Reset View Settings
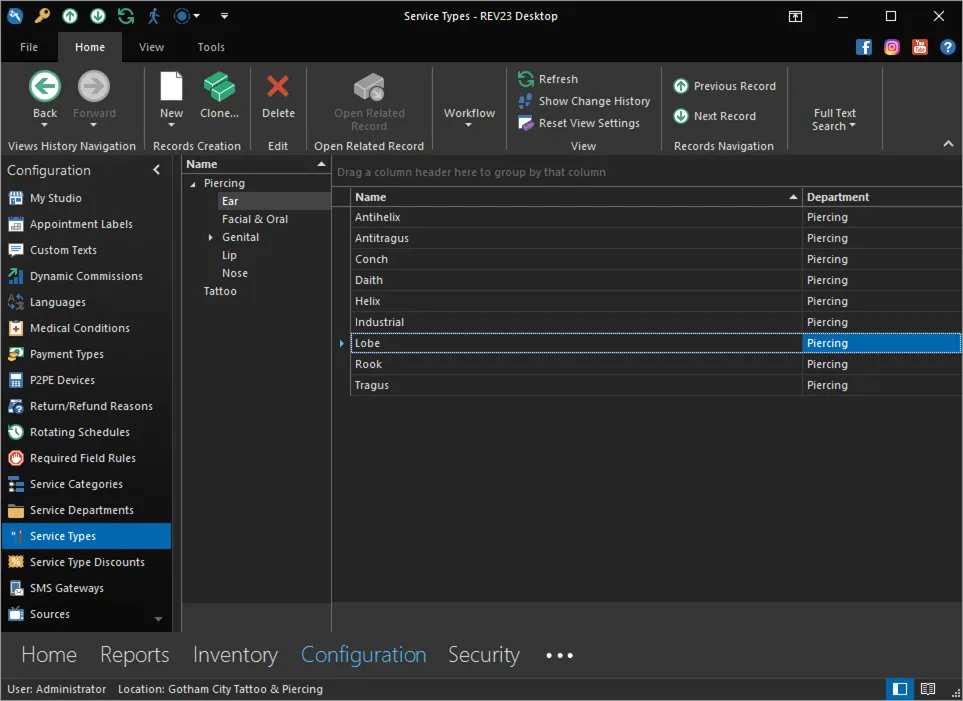This screenshot has height=701, width=963. click(579, 123)
